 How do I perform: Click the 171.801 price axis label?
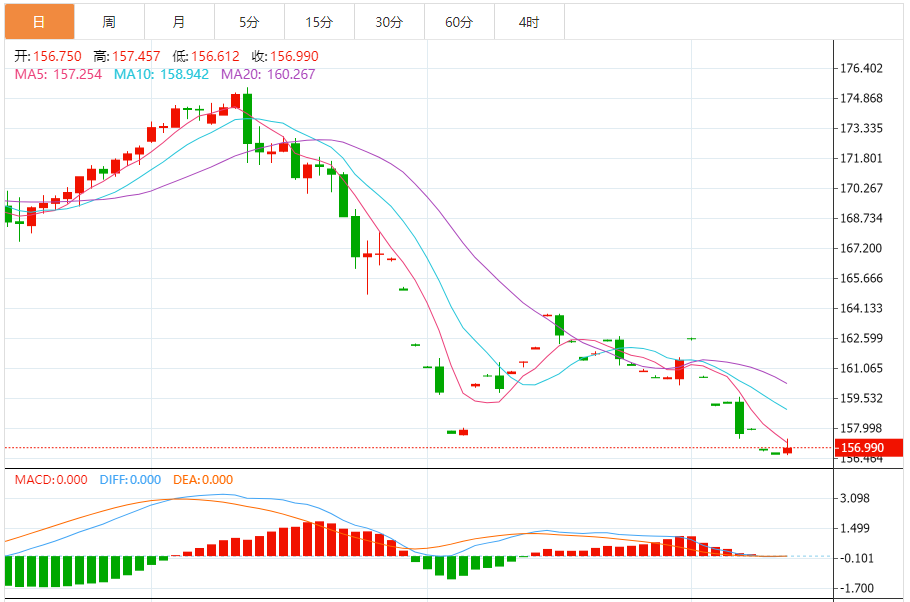point(862,158)
